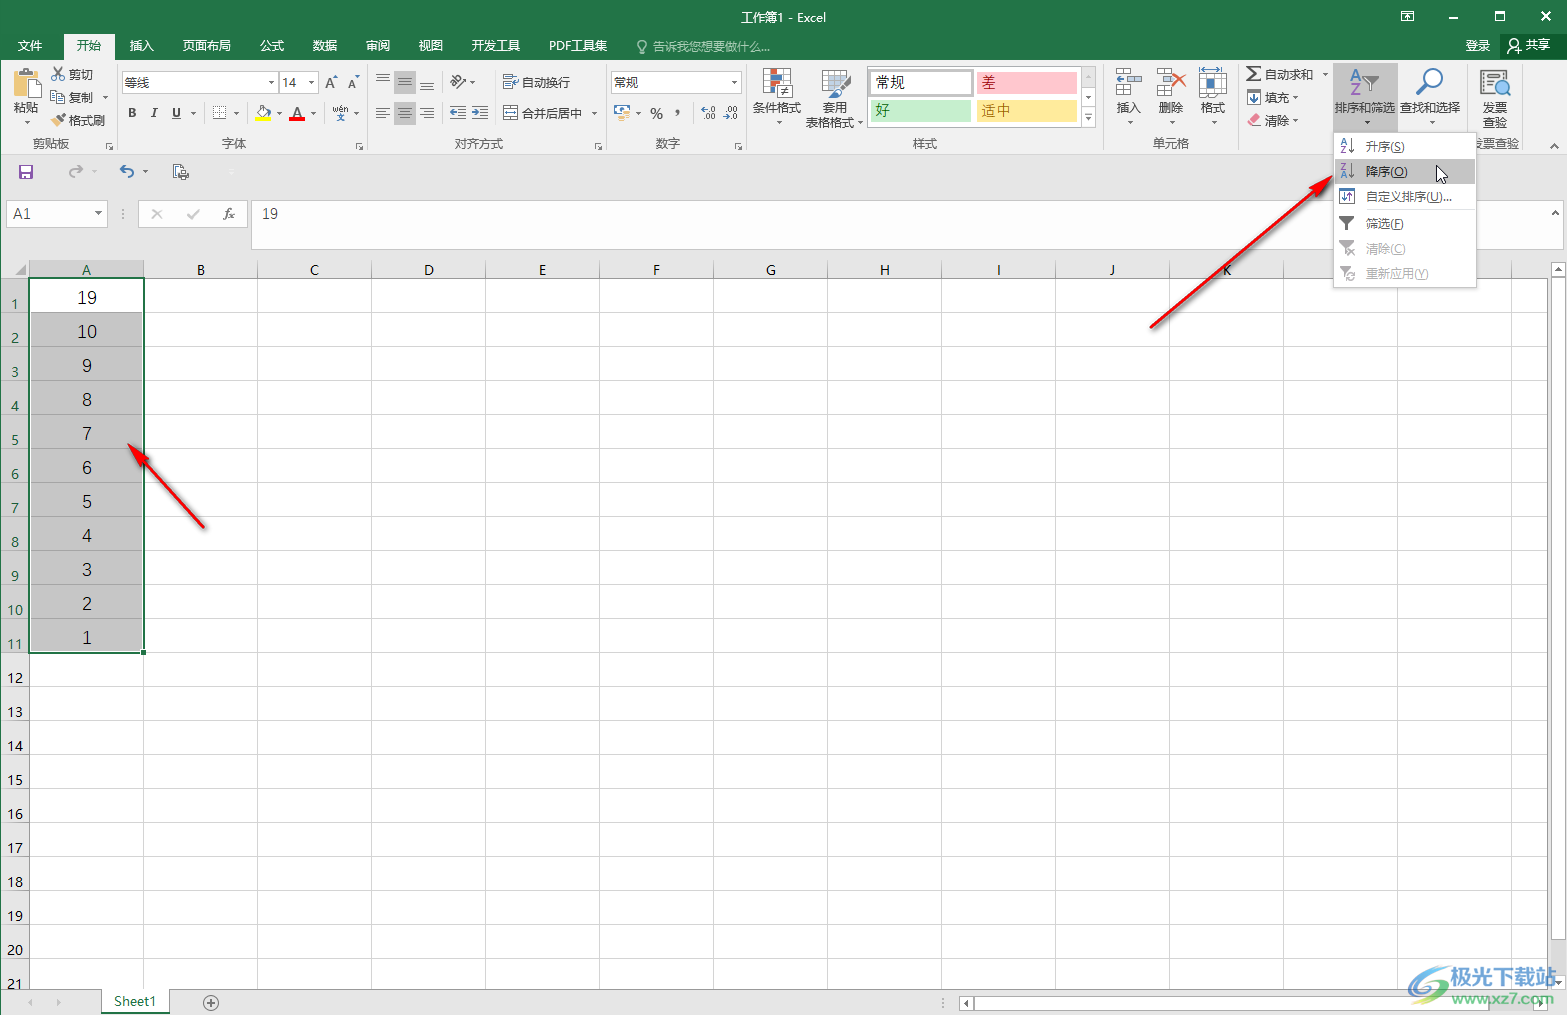This screenshot has height=1015, width=1567.
Task: Choose Filter in sort menu
Action: click(x=1405, y=223)
